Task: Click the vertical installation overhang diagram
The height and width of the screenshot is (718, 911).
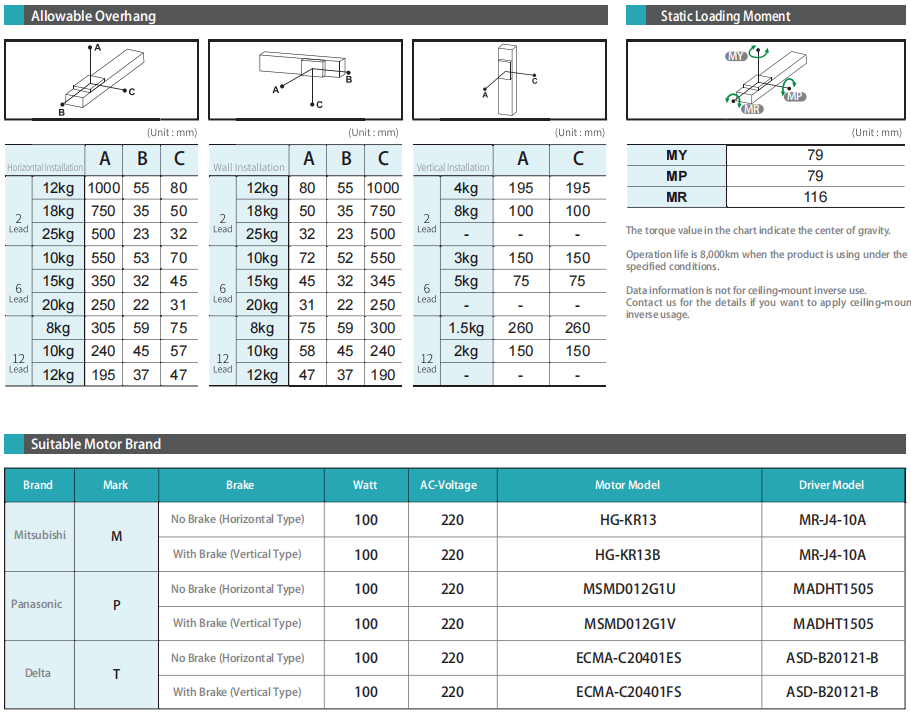Action: coord(508,80)
